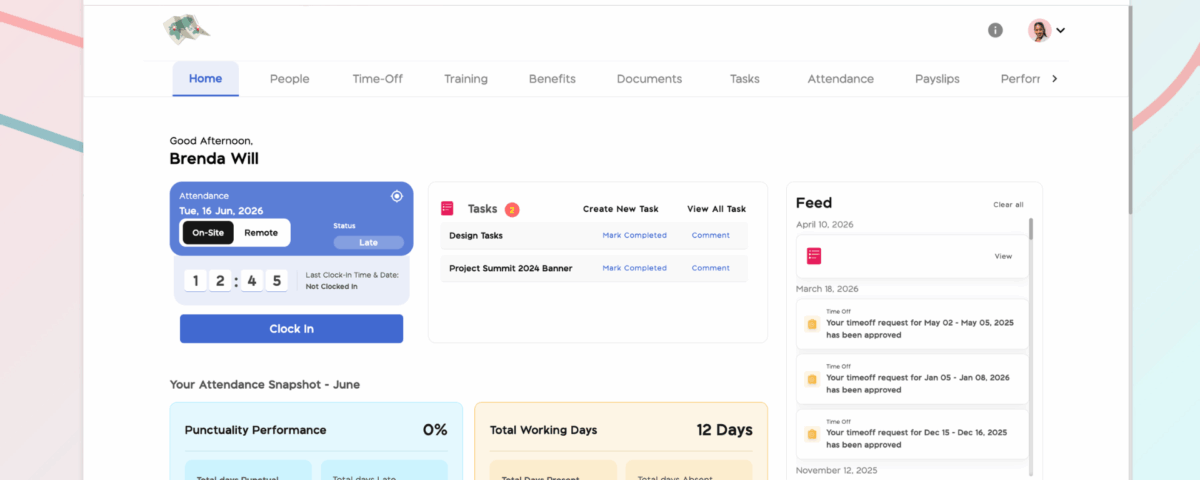Viewport: 1200px width, 480px height.
Task: Click the red feed item icon dated April 10
Action: pos(814,256)
